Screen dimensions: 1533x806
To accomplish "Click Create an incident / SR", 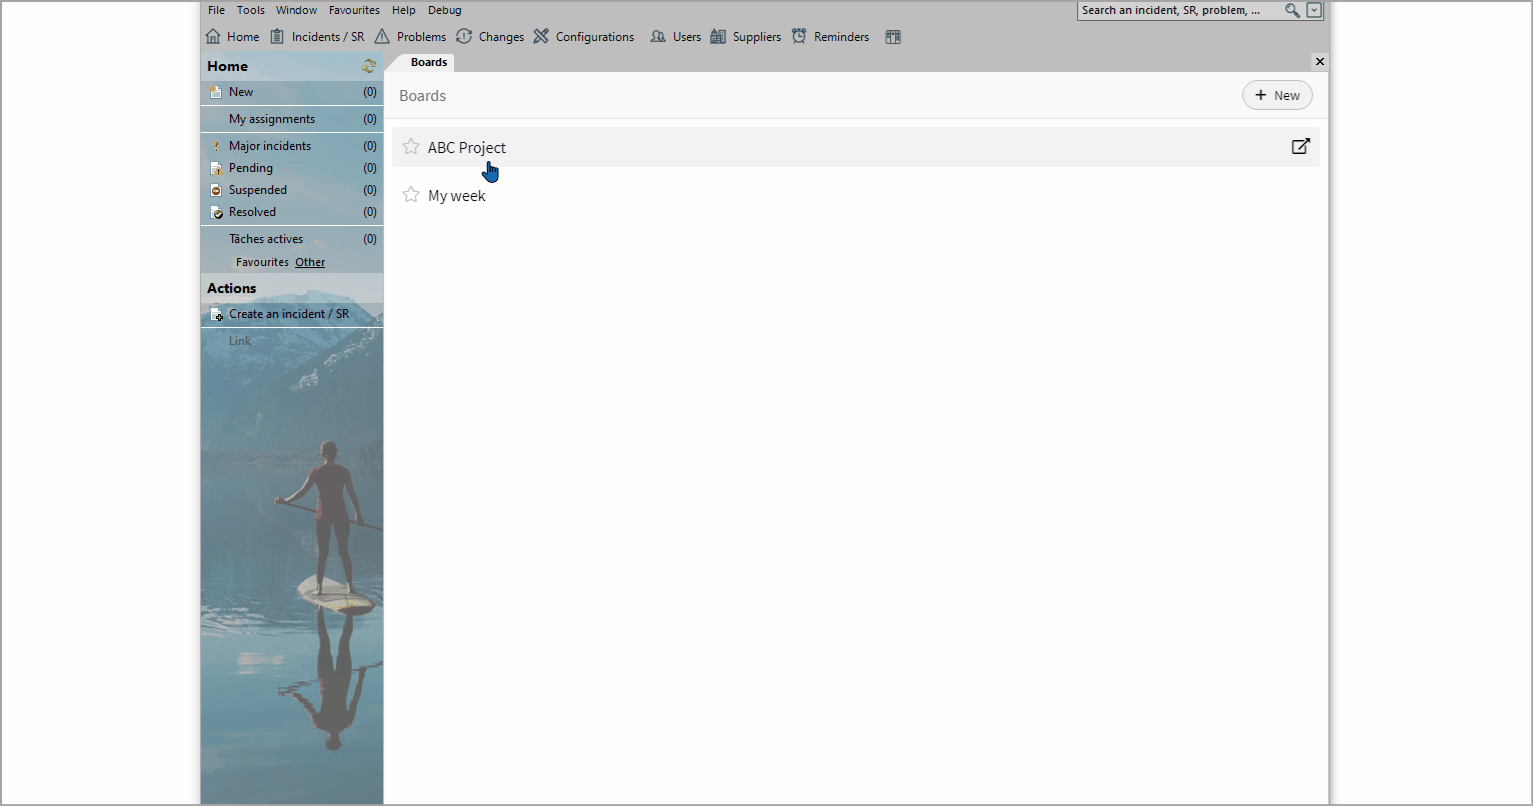I will tap(288, 314).
